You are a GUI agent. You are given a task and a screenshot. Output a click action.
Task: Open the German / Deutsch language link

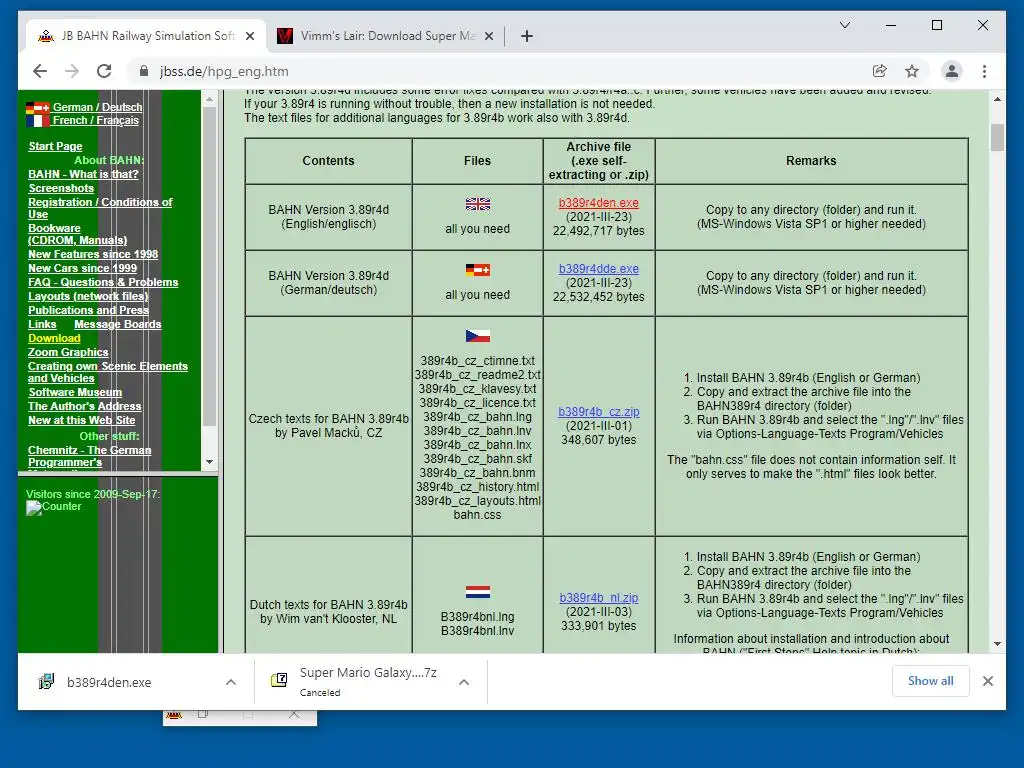pos(97,107)
